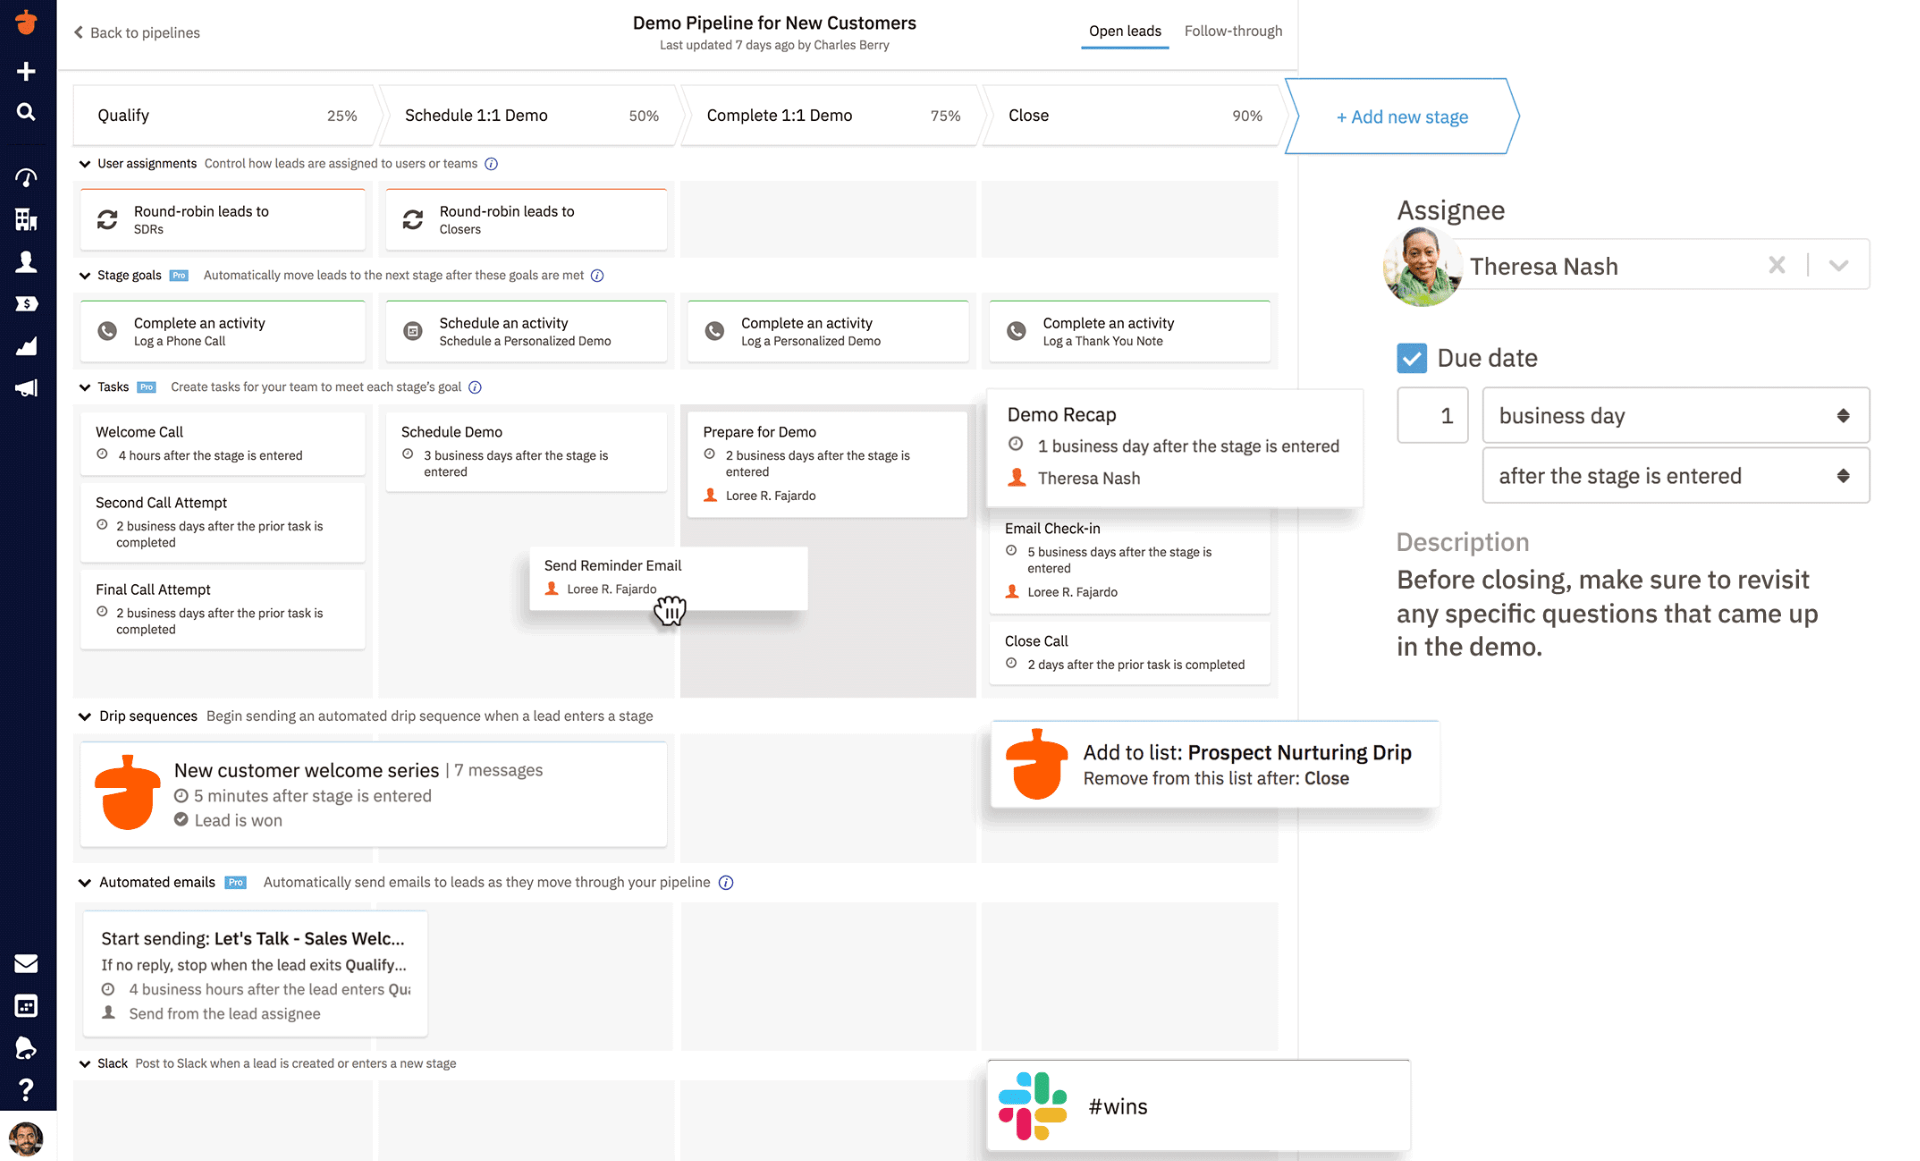This screenshot has height=1161, width=1920.
Task: Open the acorn logo home icon
Action: pyautogui.click(x=26, y=22)
